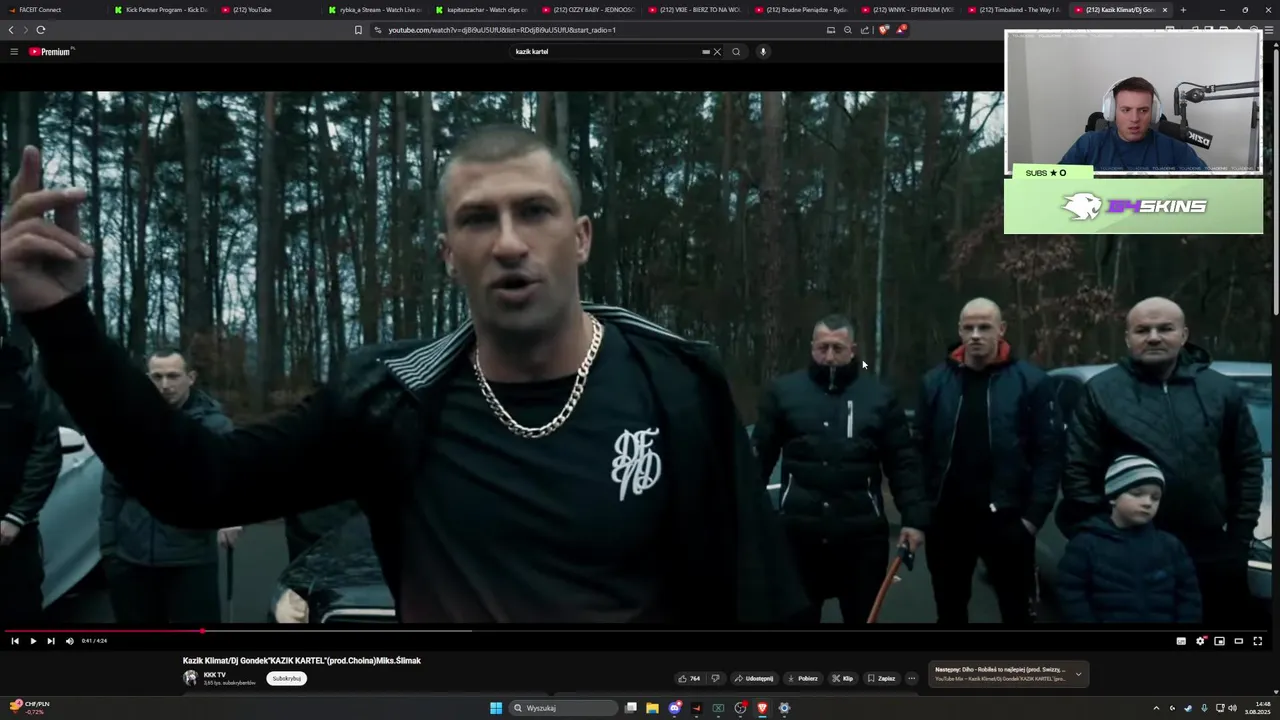
Task: Open Brave Shields lion icon
Action: (x=883, y=30)
